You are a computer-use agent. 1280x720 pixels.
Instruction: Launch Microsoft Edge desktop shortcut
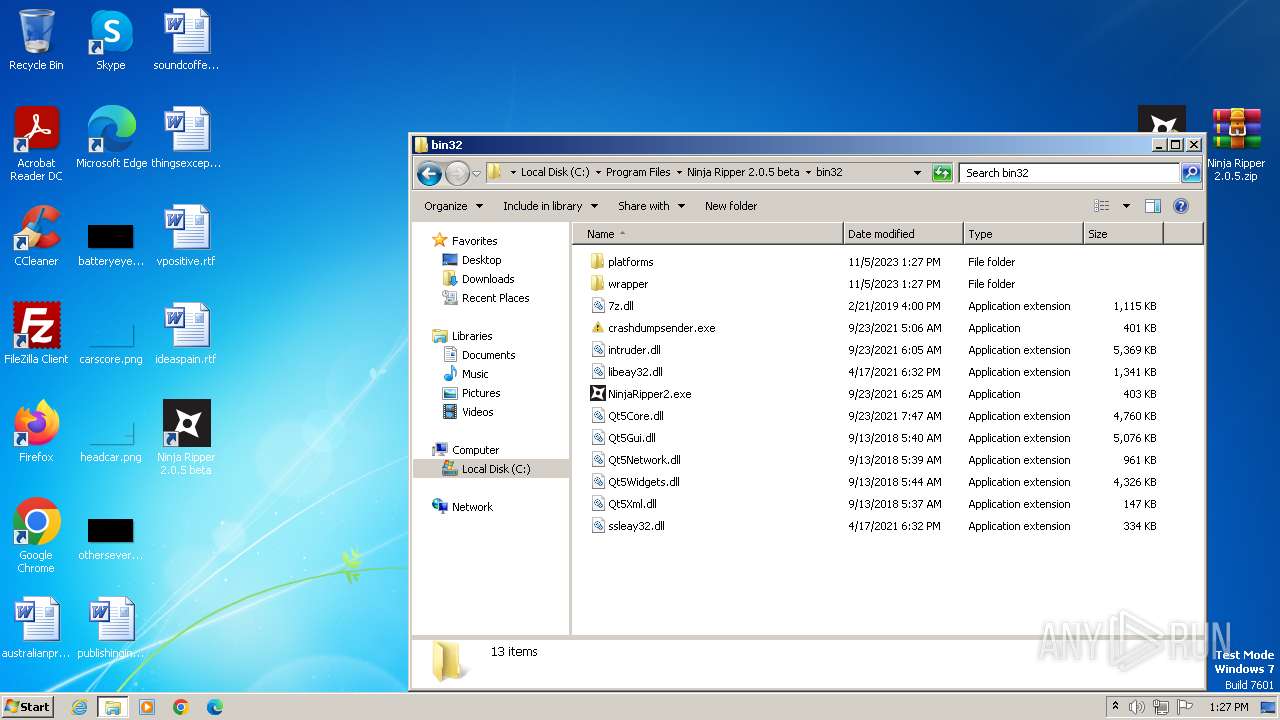111,138
